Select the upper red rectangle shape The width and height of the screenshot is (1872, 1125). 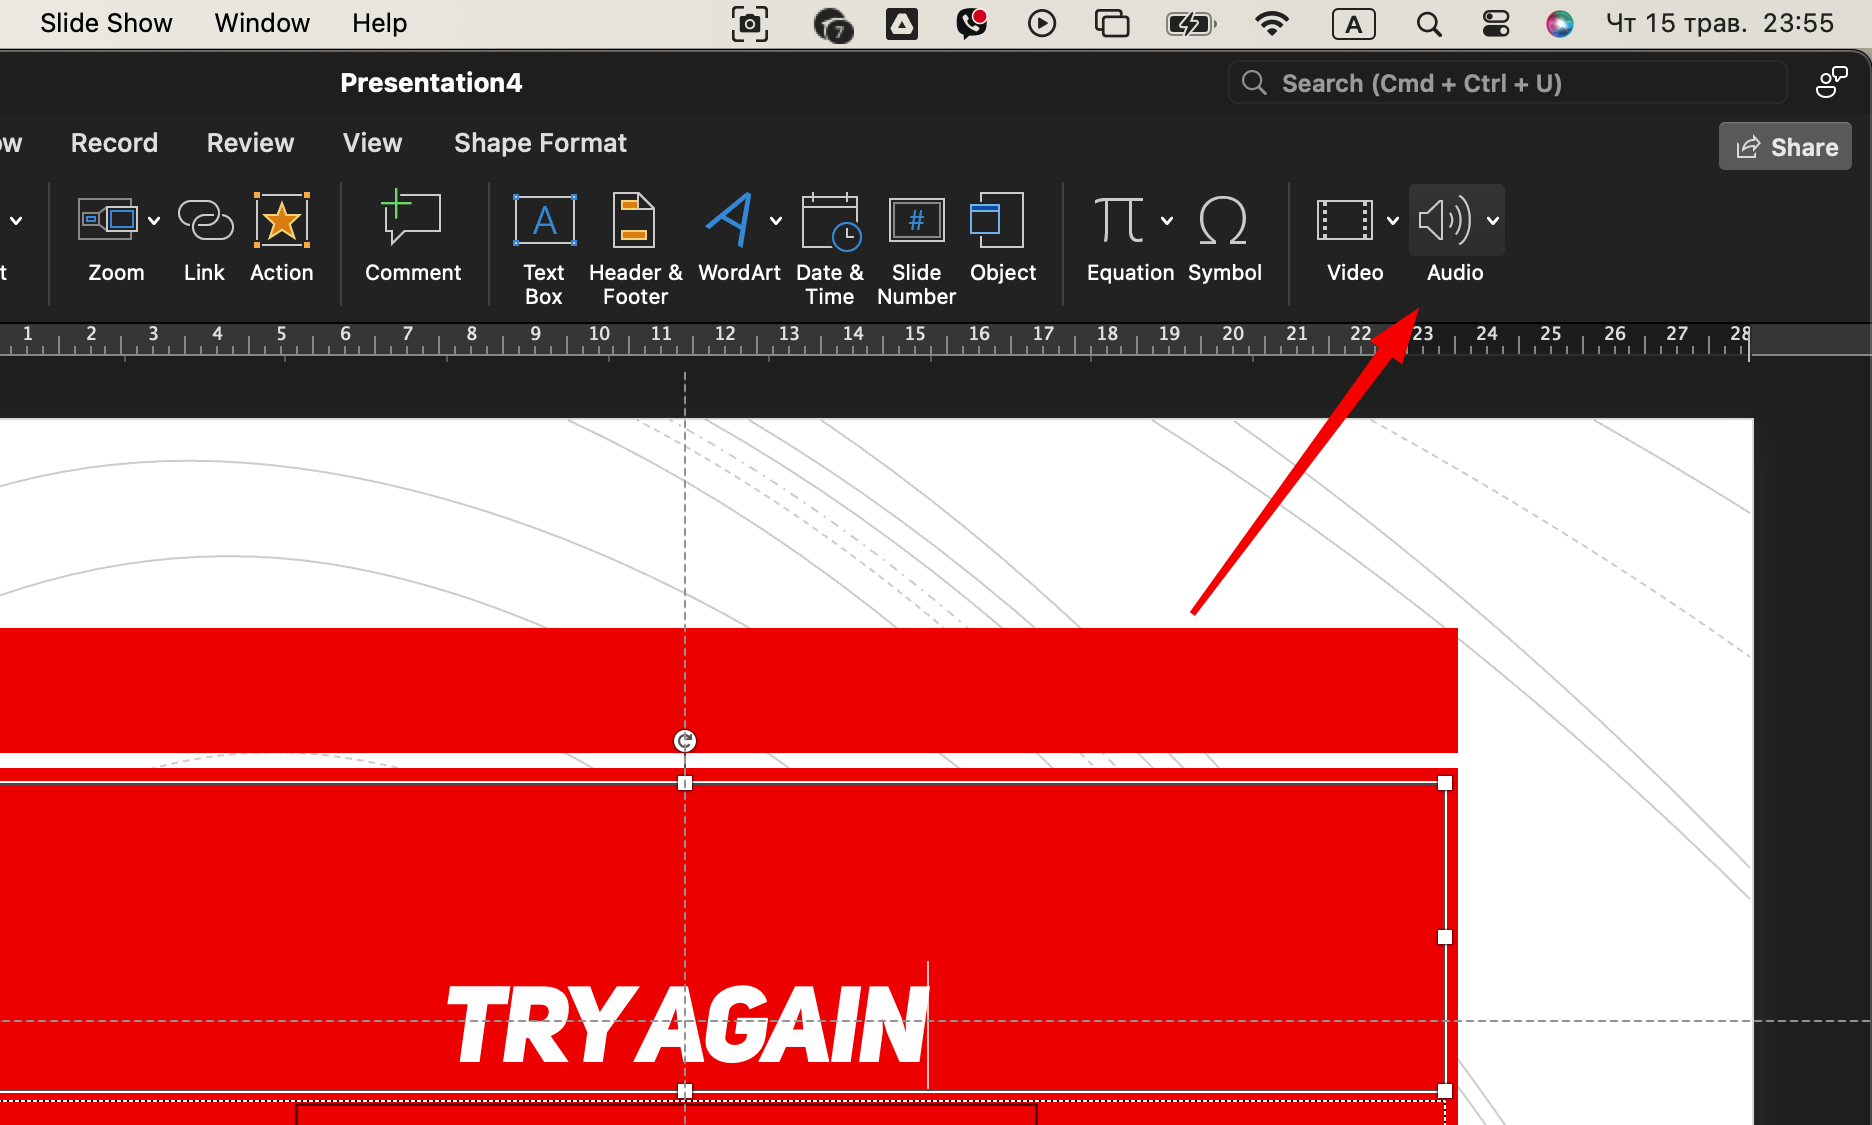pos(729,690)
